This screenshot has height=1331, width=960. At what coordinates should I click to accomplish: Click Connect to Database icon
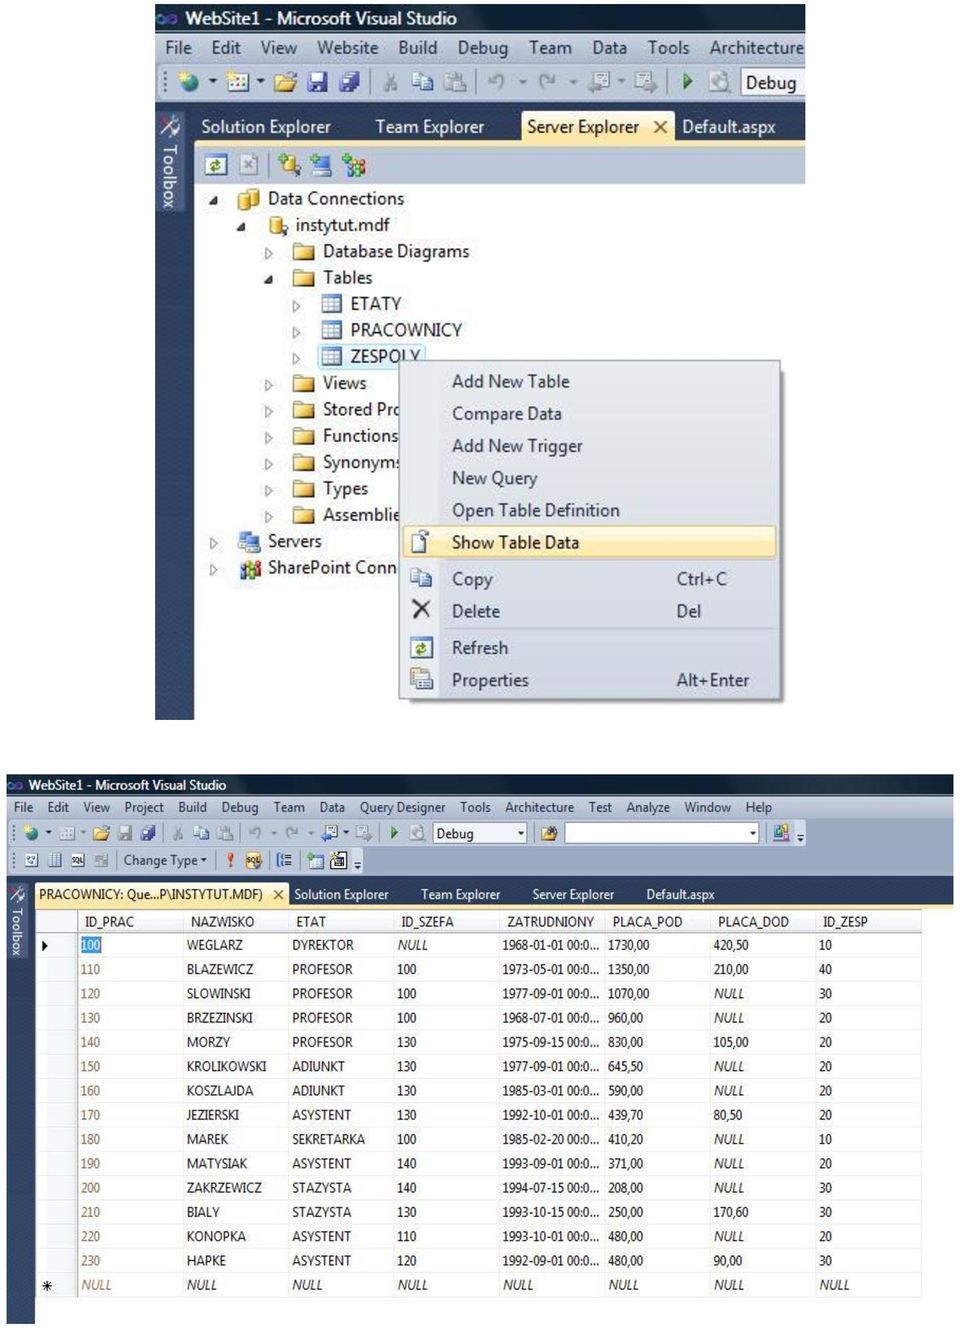289,165
